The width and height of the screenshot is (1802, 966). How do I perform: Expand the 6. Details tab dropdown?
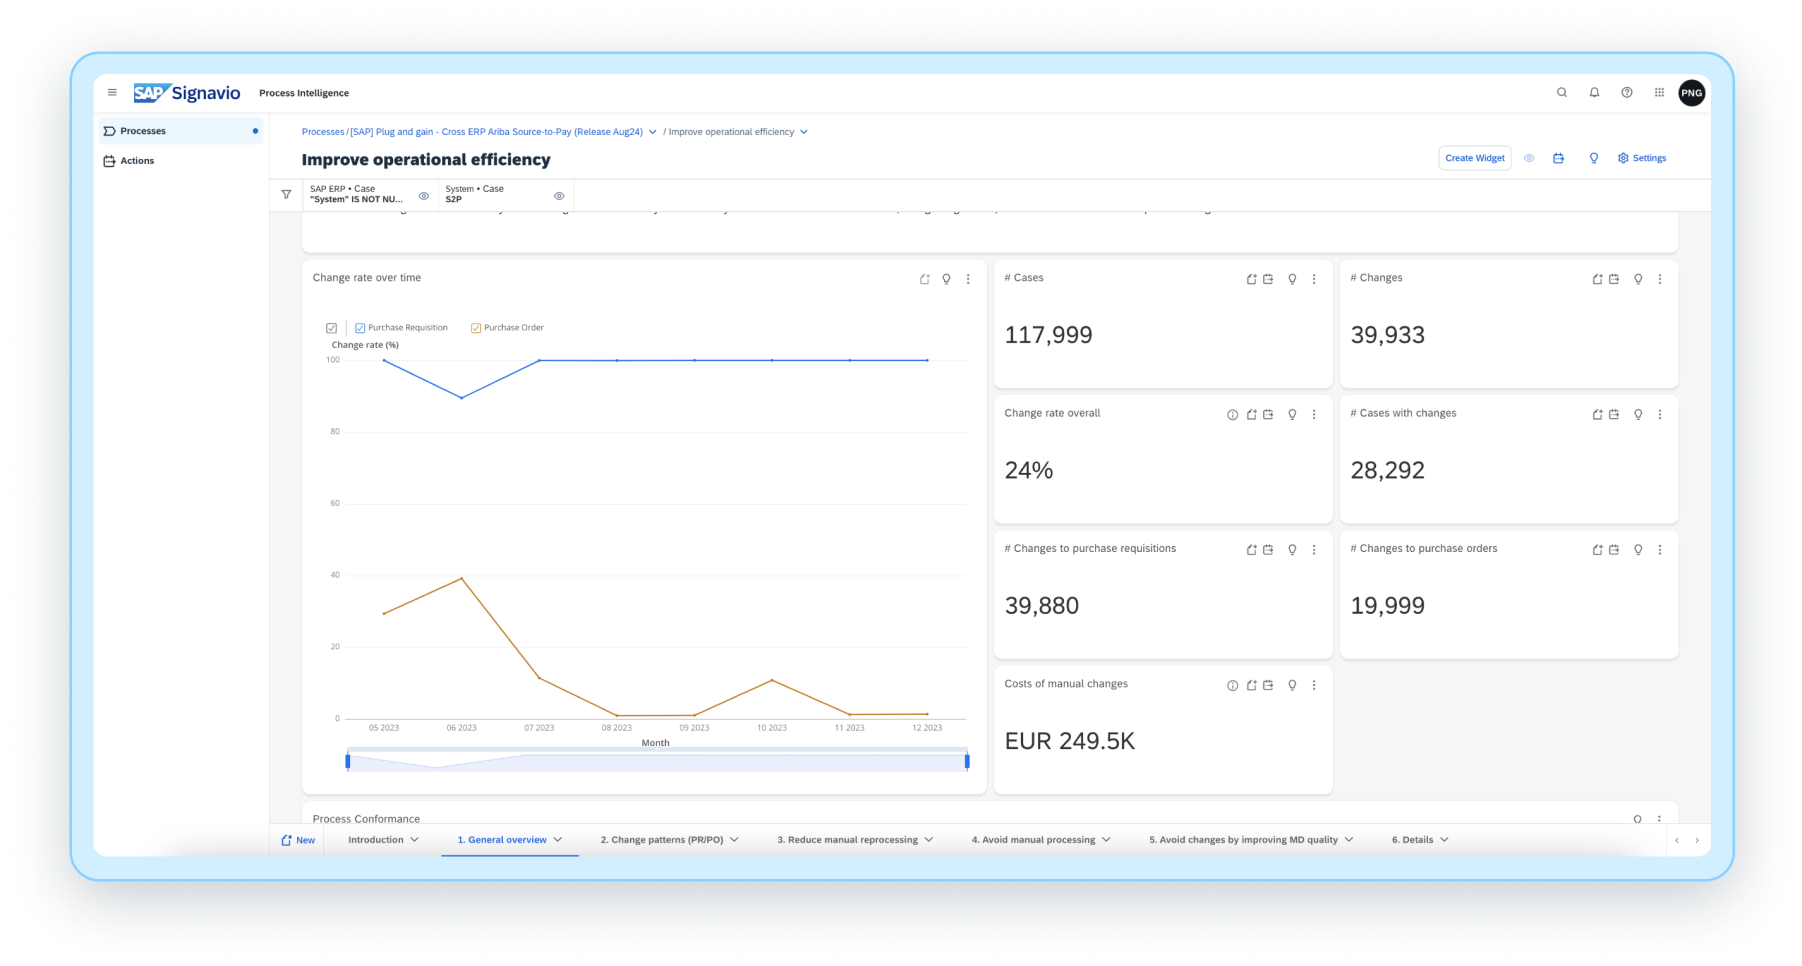click(x=1444, y=840)
